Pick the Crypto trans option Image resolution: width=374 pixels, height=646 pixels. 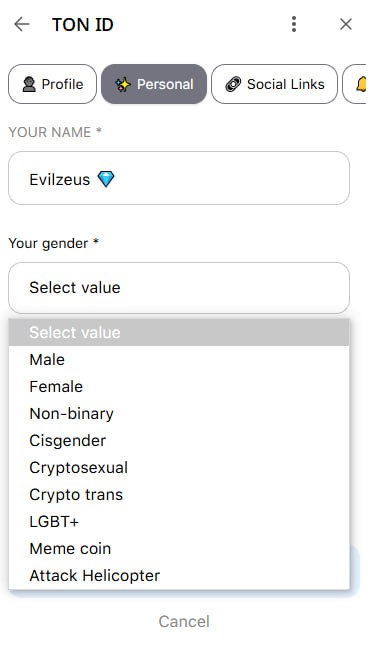click(x=179, y=494)
